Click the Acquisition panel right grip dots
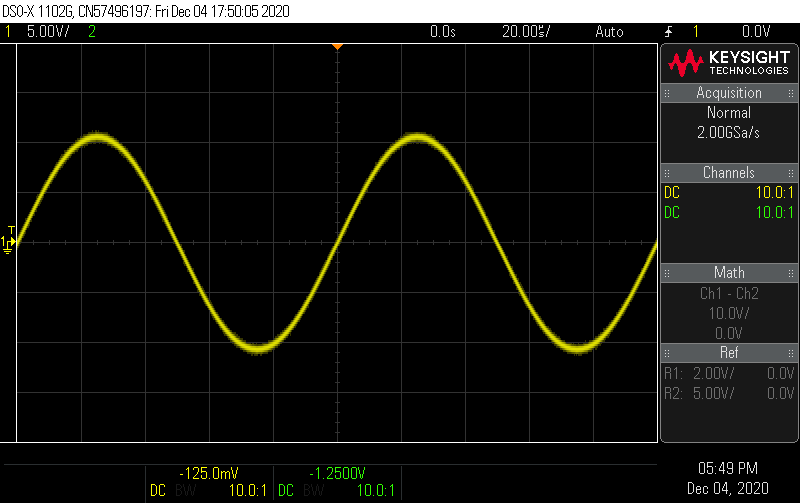800x503 pixels. (791, 93)
